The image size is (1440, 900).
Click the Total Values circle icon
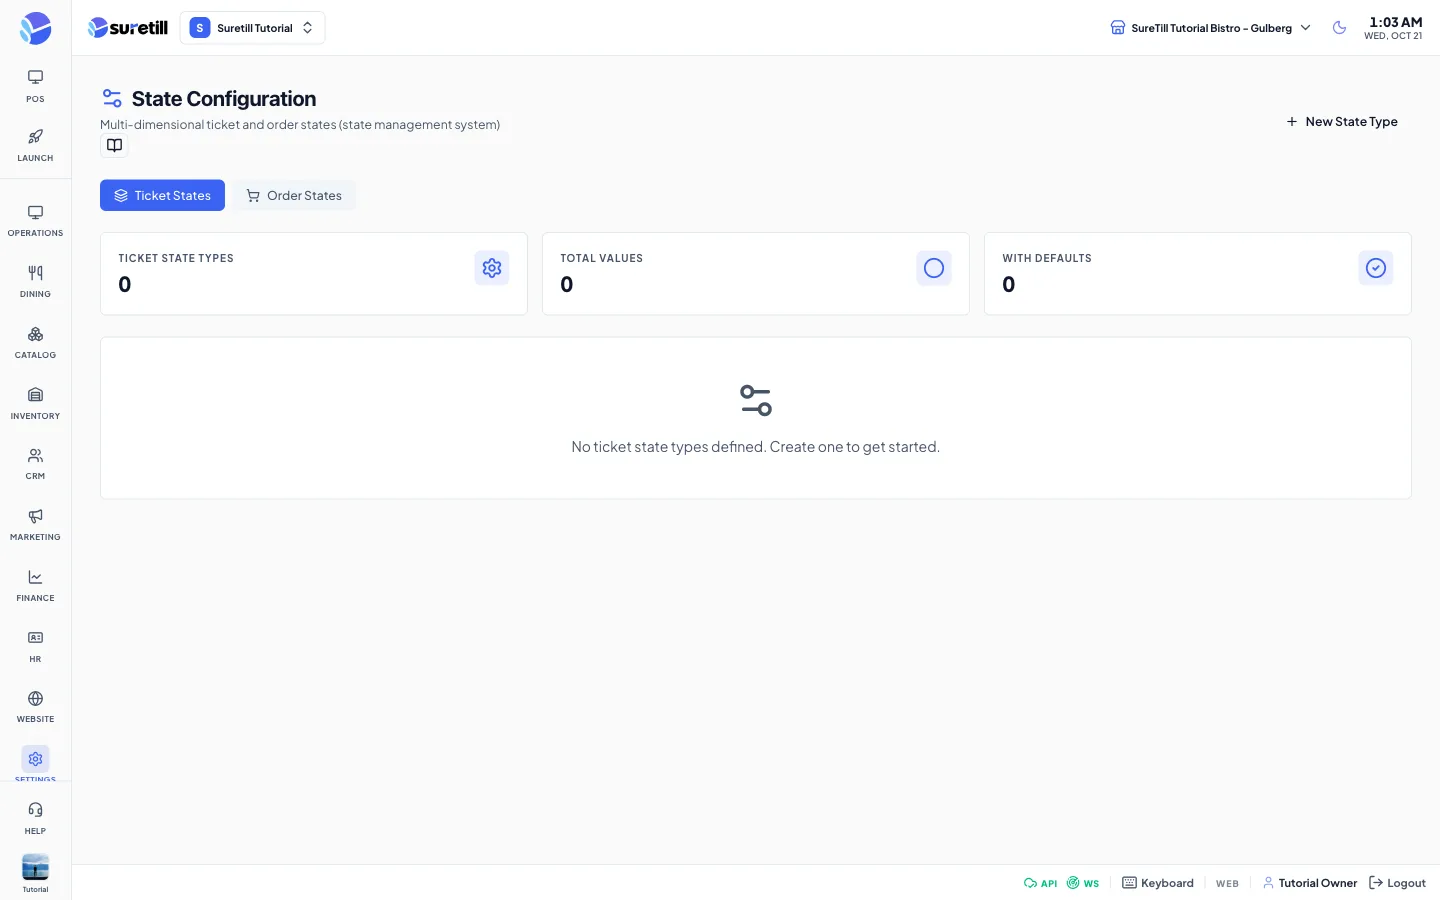coord(934,268)
